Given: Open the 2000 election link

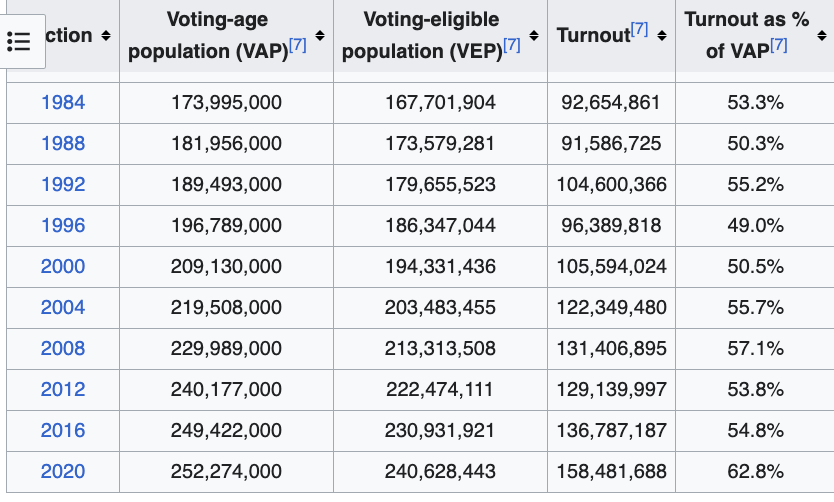Looking at the screenshot, I should point(63,266).
